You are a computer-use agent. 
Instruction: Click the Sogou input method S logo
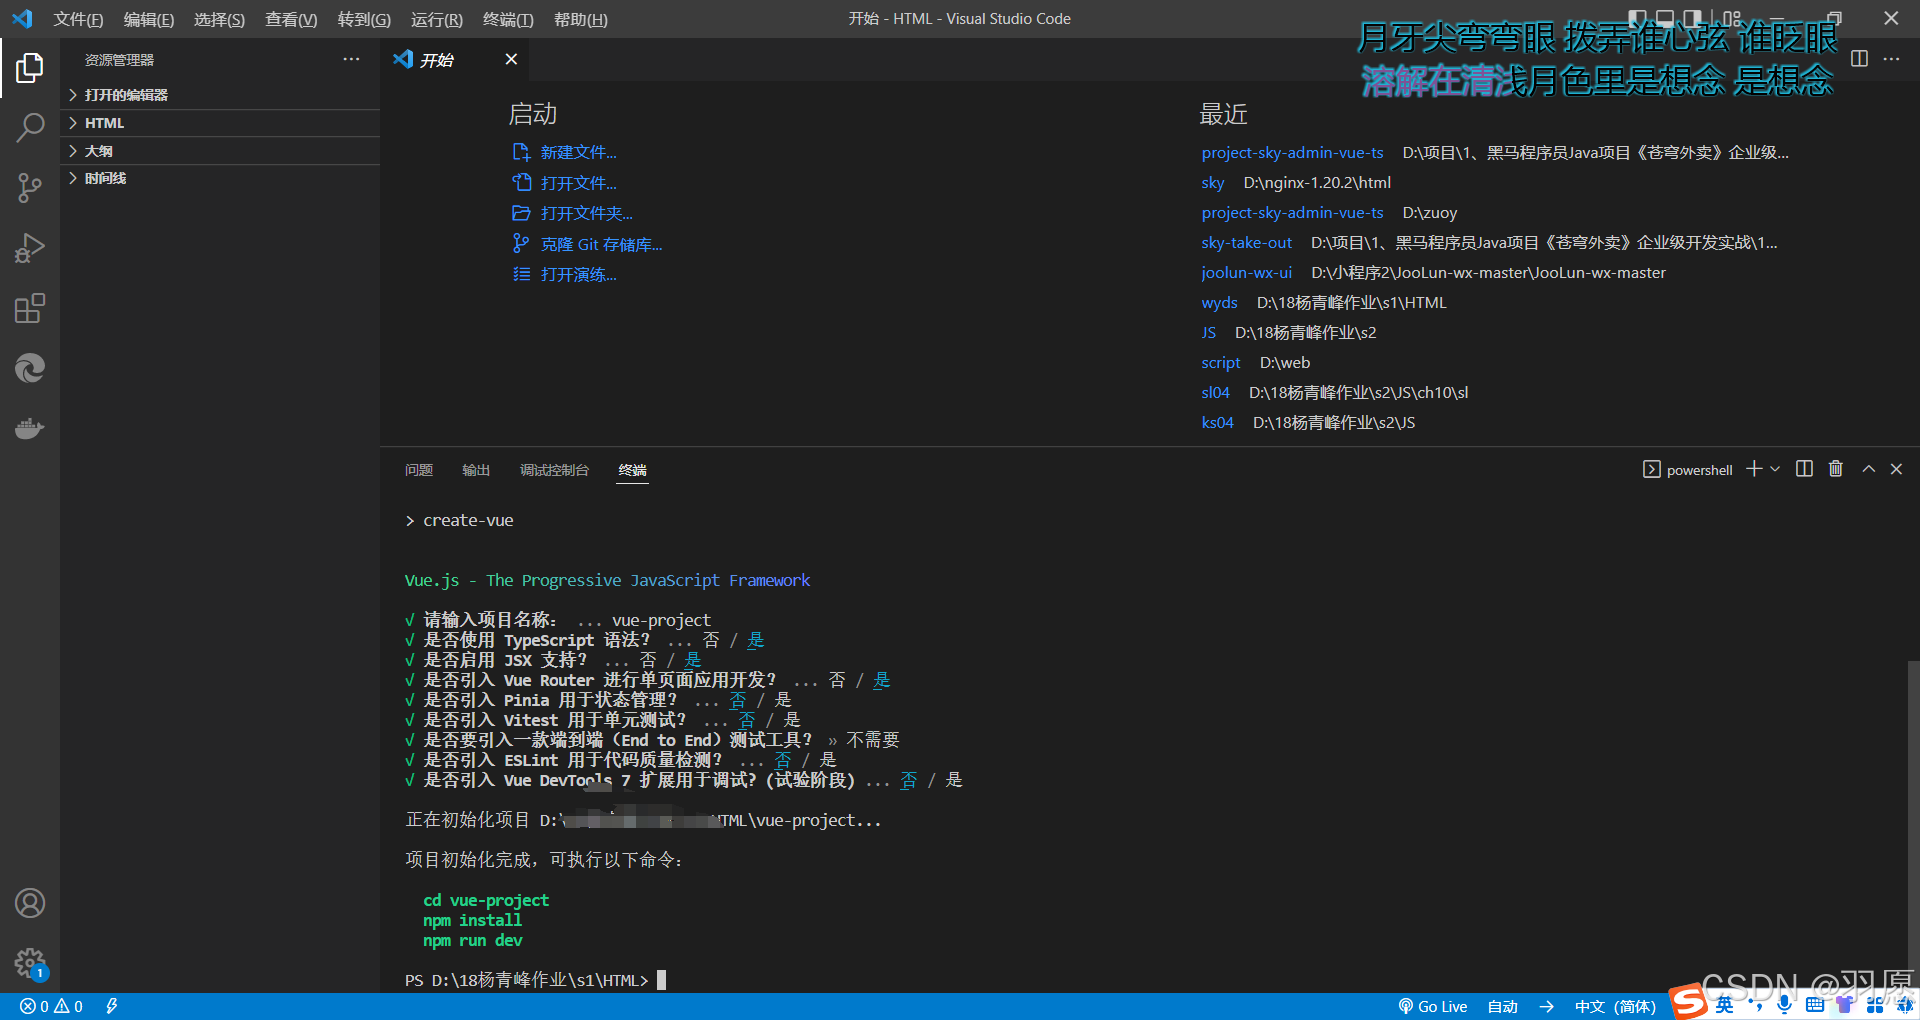coord(1689,1001)
